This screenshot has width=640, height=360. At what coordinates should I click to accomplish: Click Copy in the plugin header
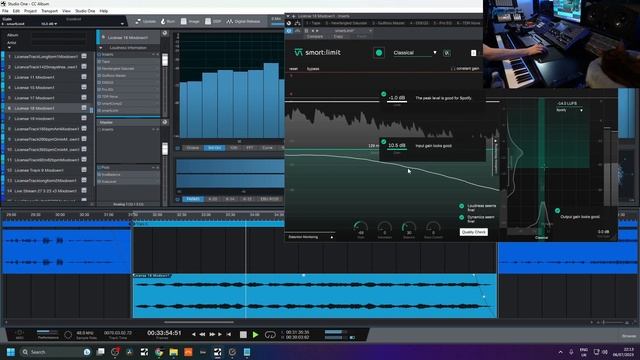coord(338,36)
